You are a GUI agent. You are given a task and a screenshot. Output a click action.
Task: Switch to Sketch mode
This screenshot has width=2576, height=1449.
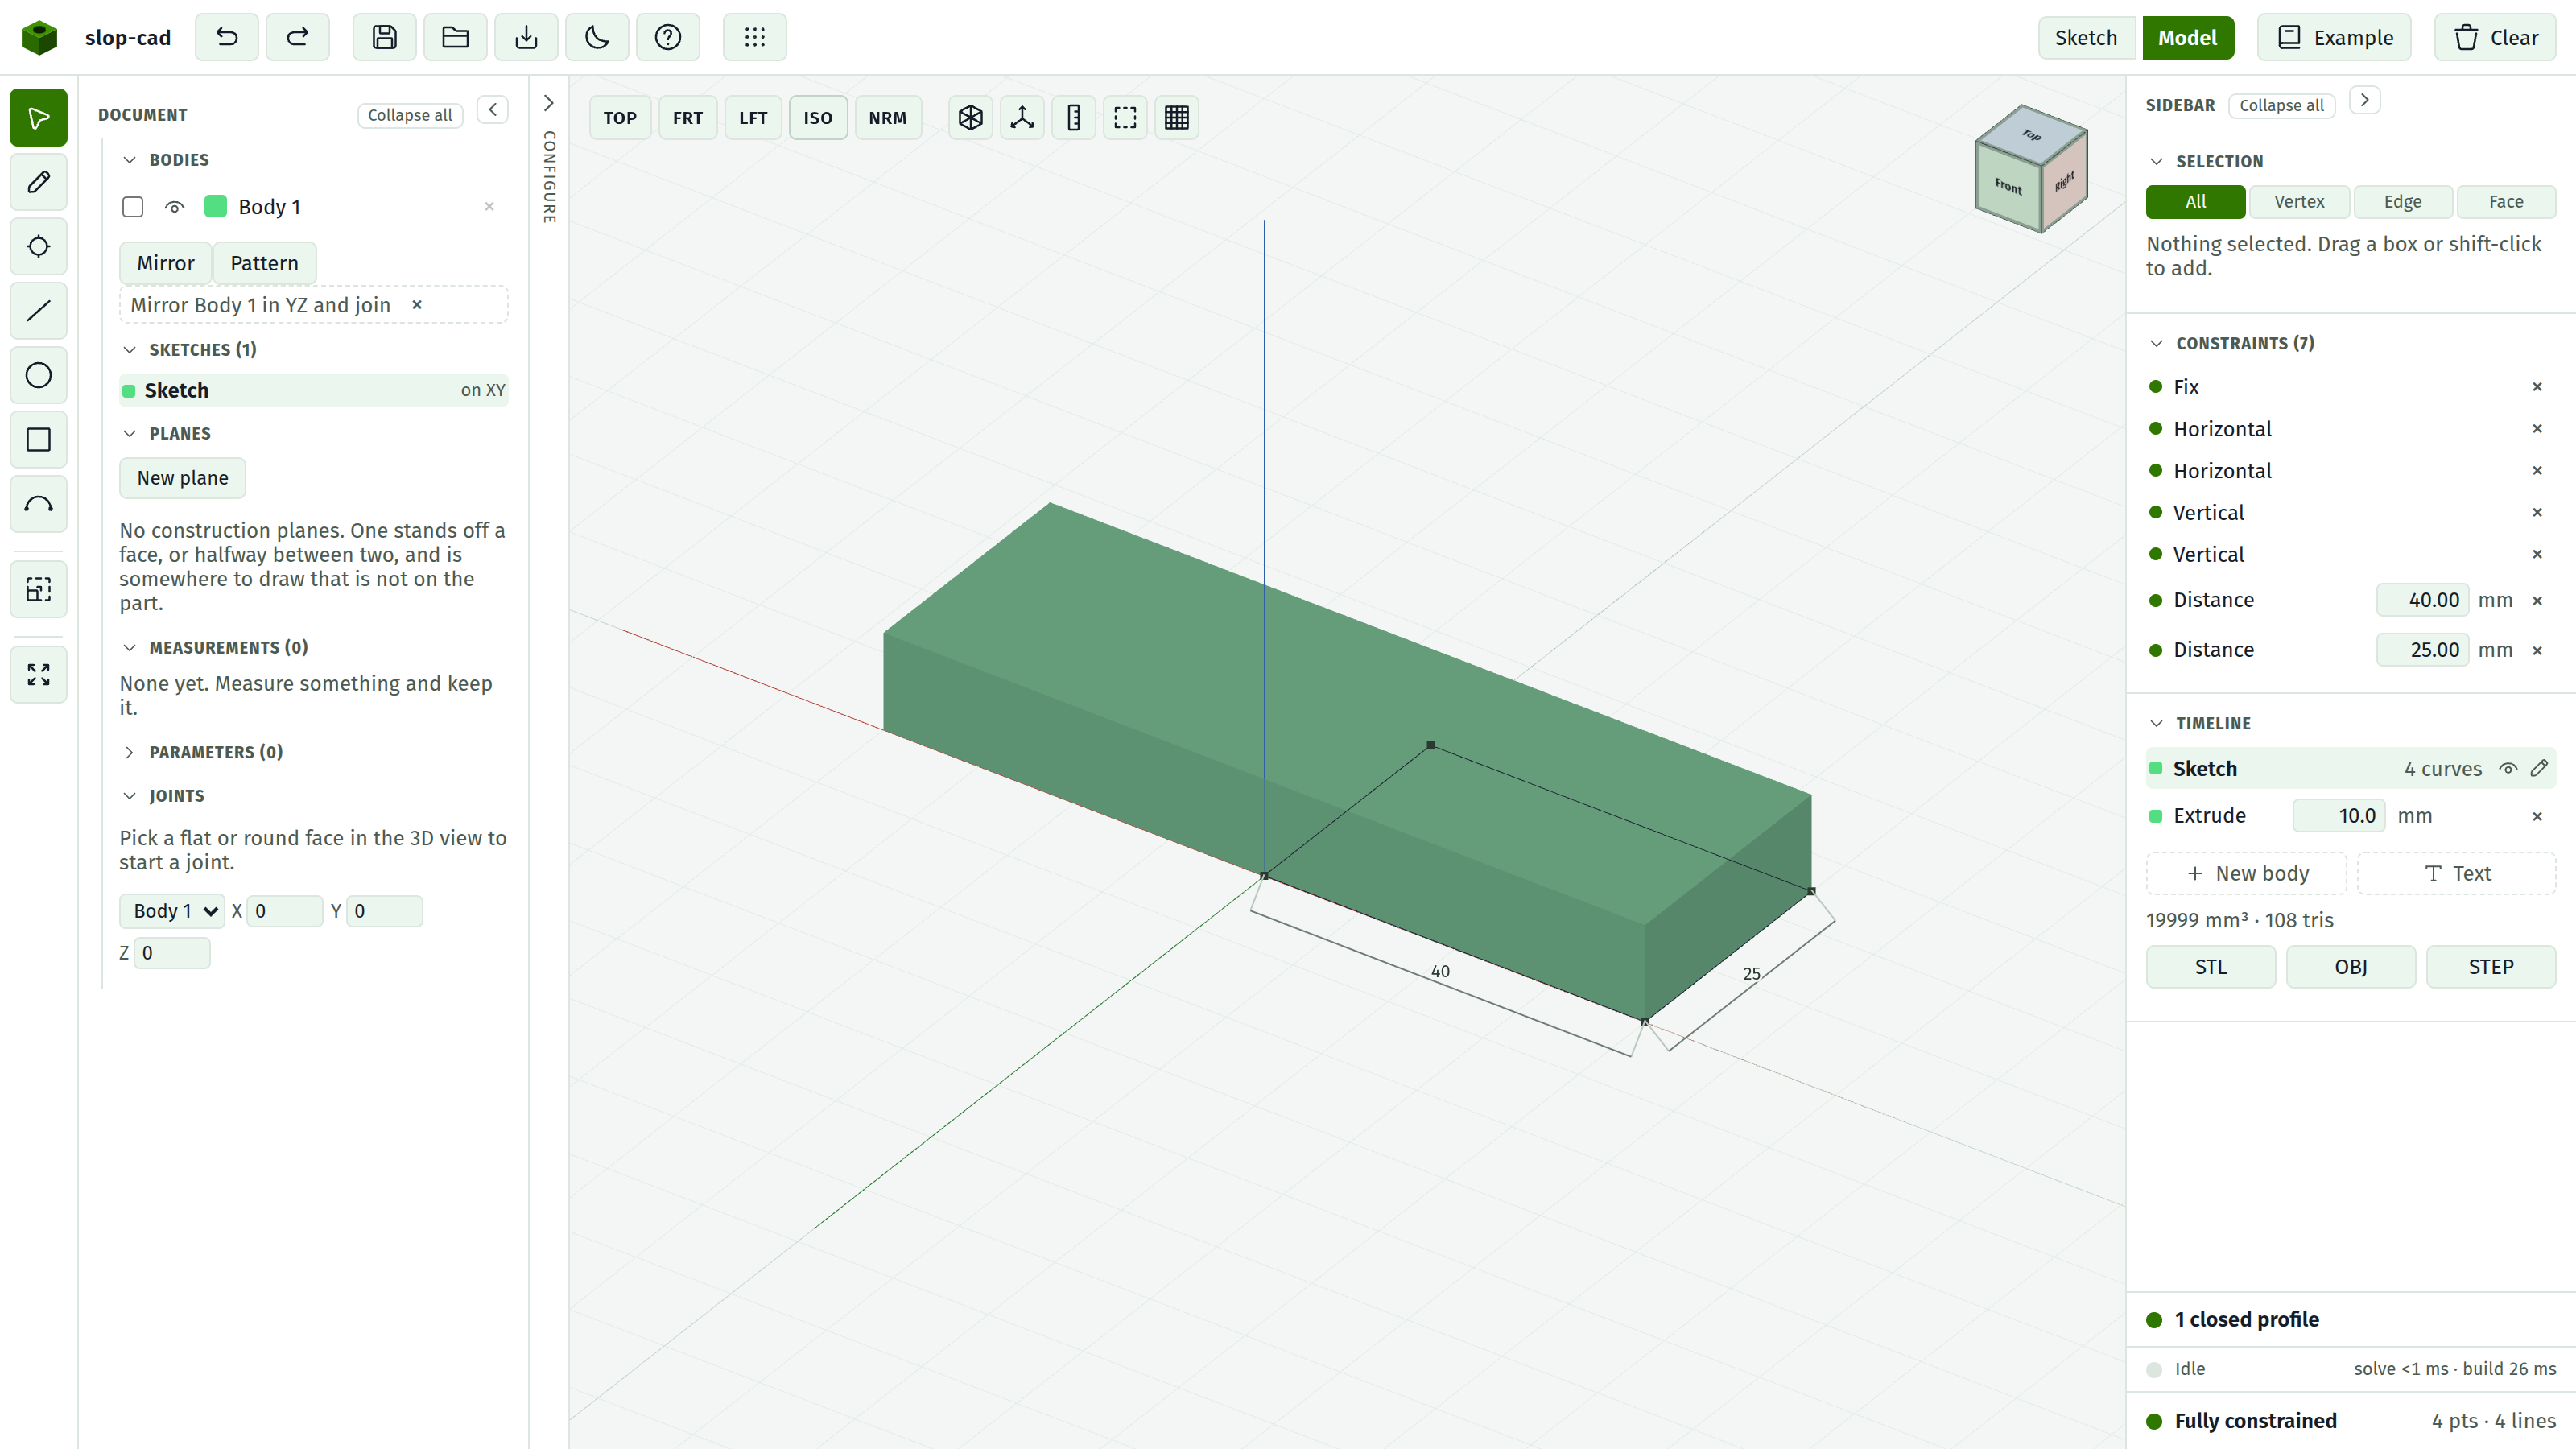click(2086, 37)
